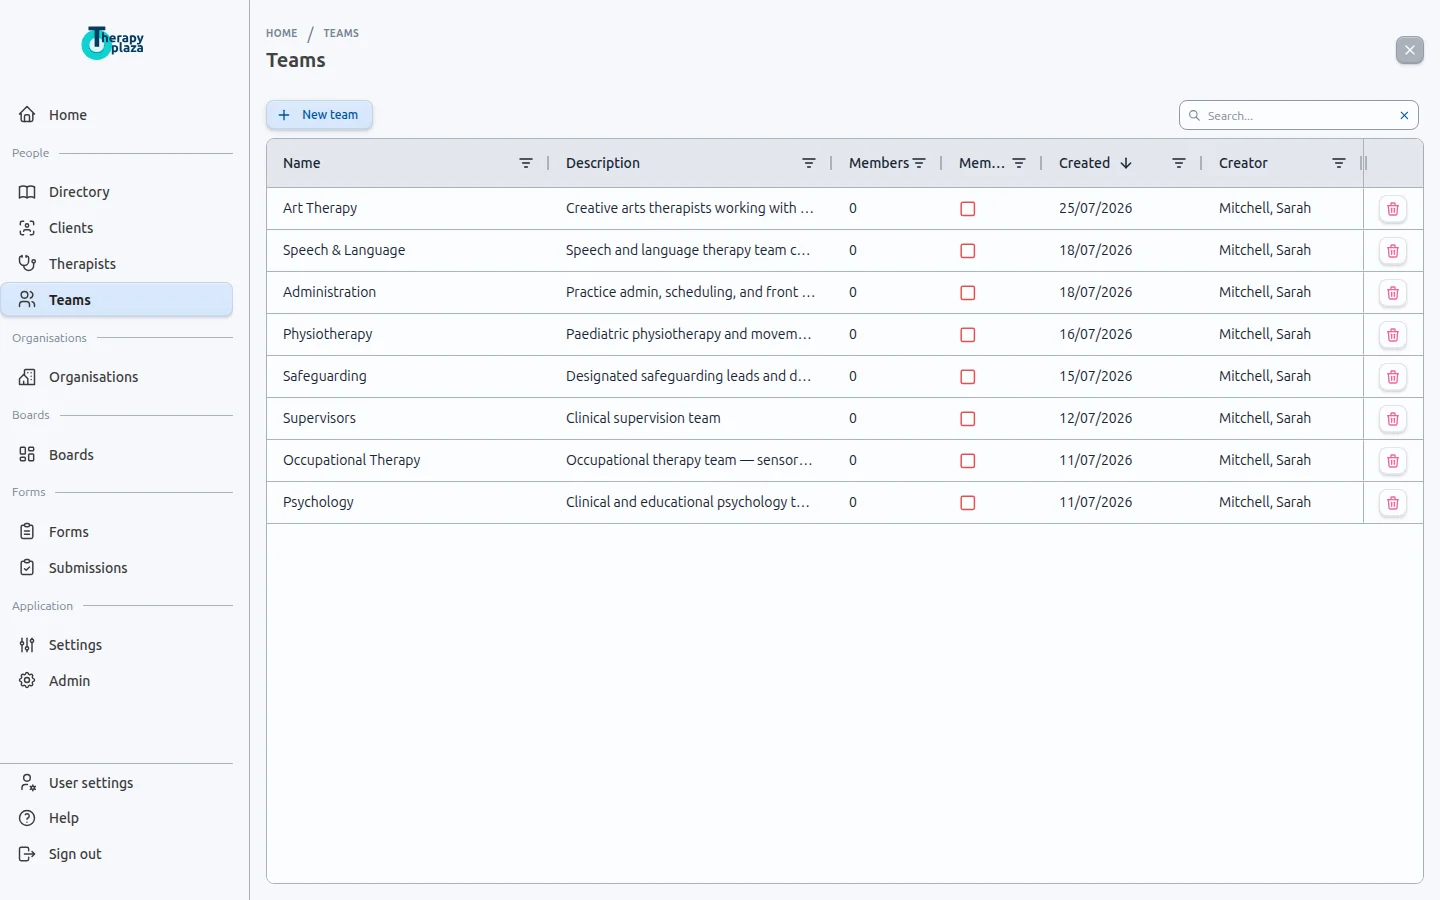Image resolution: width=1440 pixels, height=900 pixels.
Task: Check the Speech & Language member checkbox
Action: [x=967, y=251]
